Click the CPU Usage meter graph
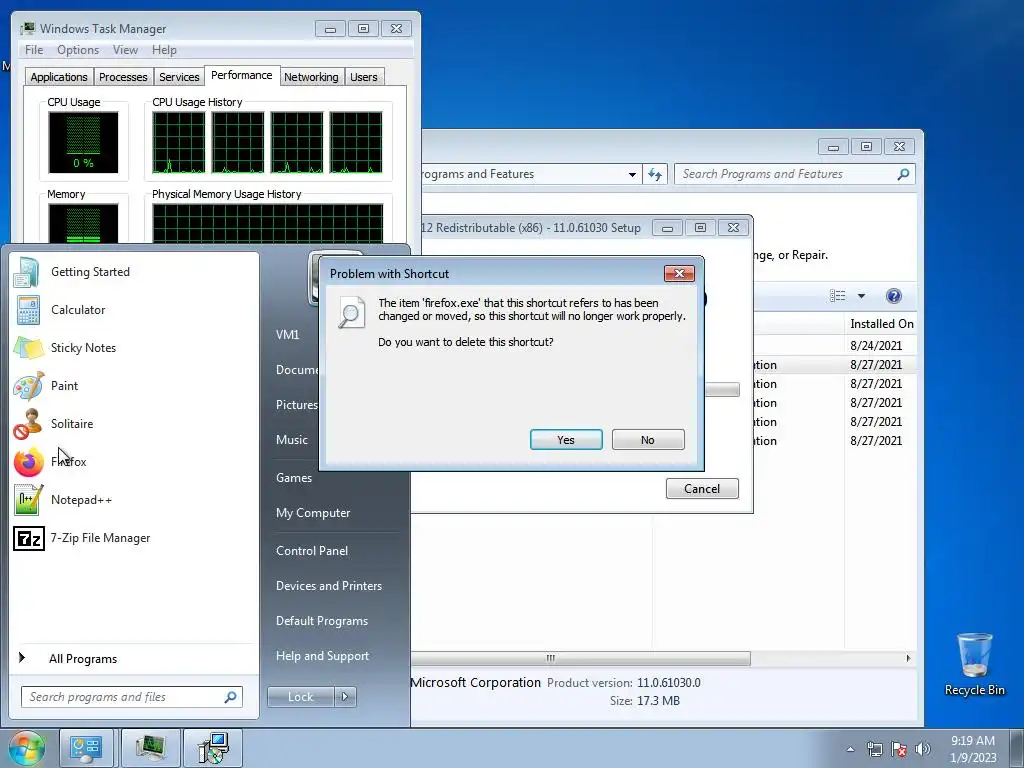The image size is (1024, 768). point(83,142)
